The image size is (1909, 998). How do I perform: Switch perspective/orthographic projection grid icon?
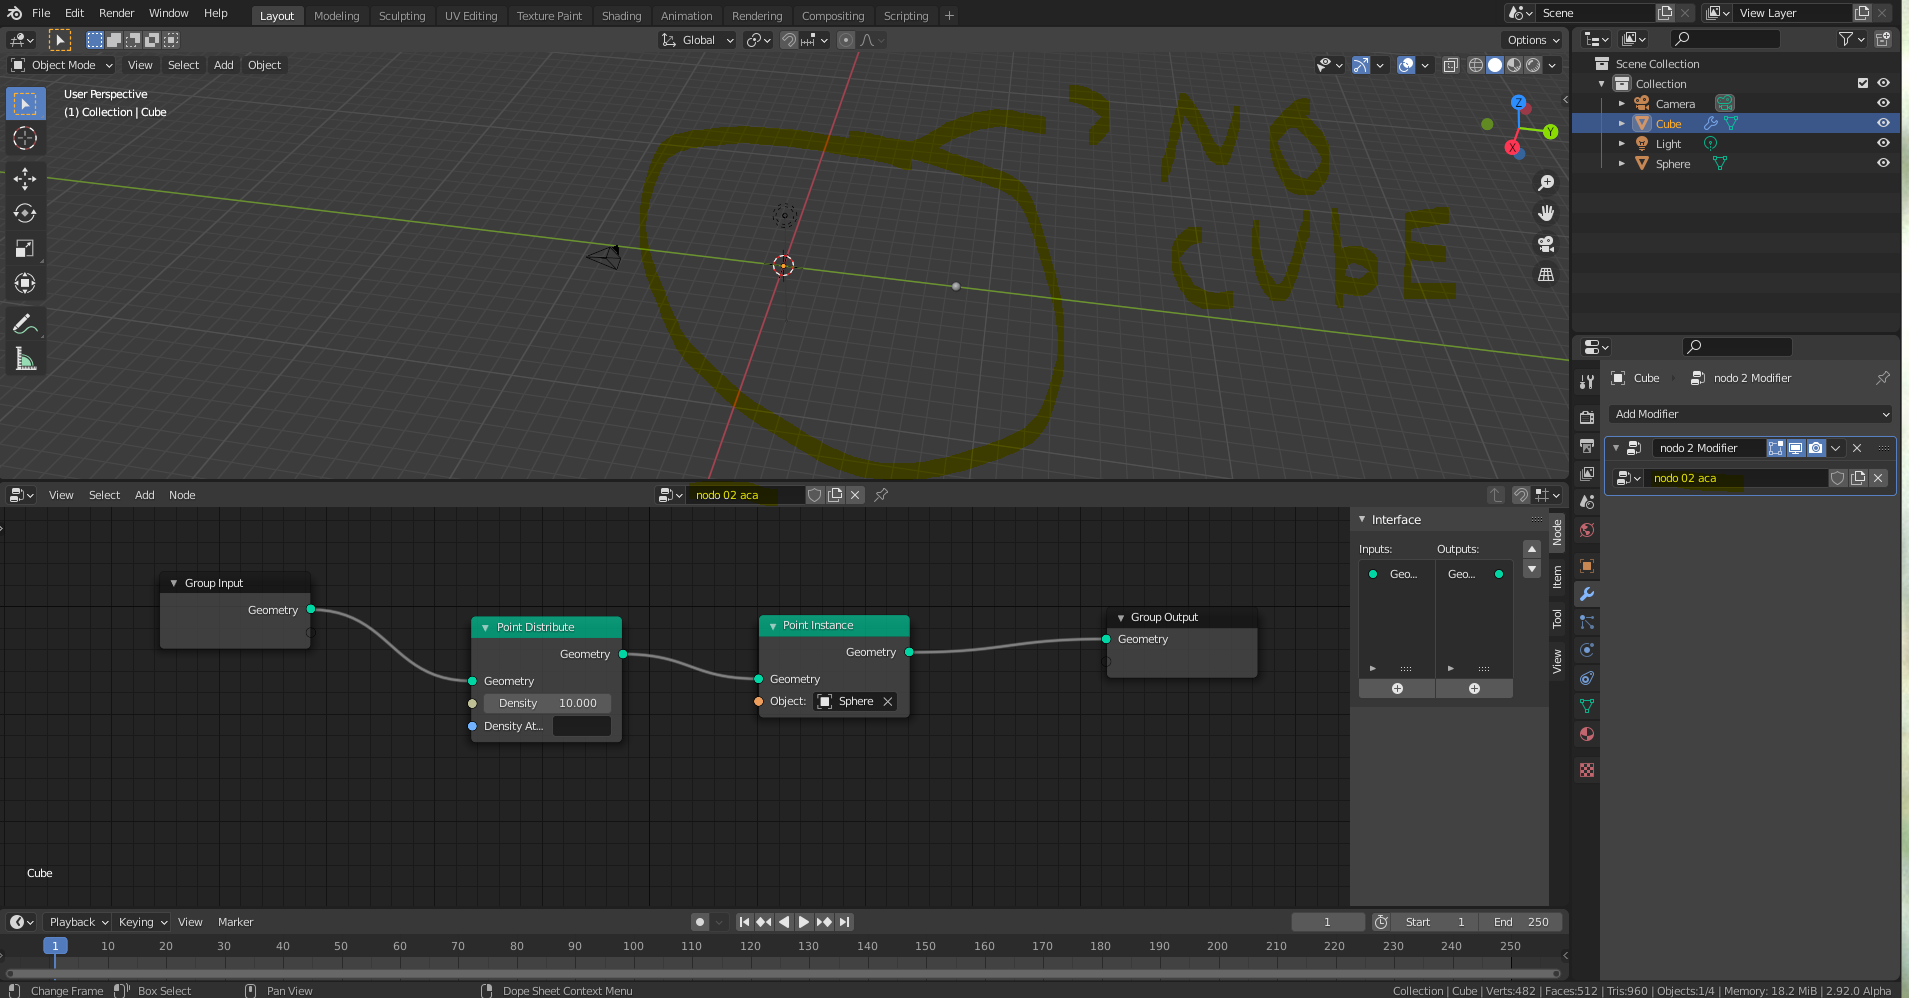coord(1546,274)
